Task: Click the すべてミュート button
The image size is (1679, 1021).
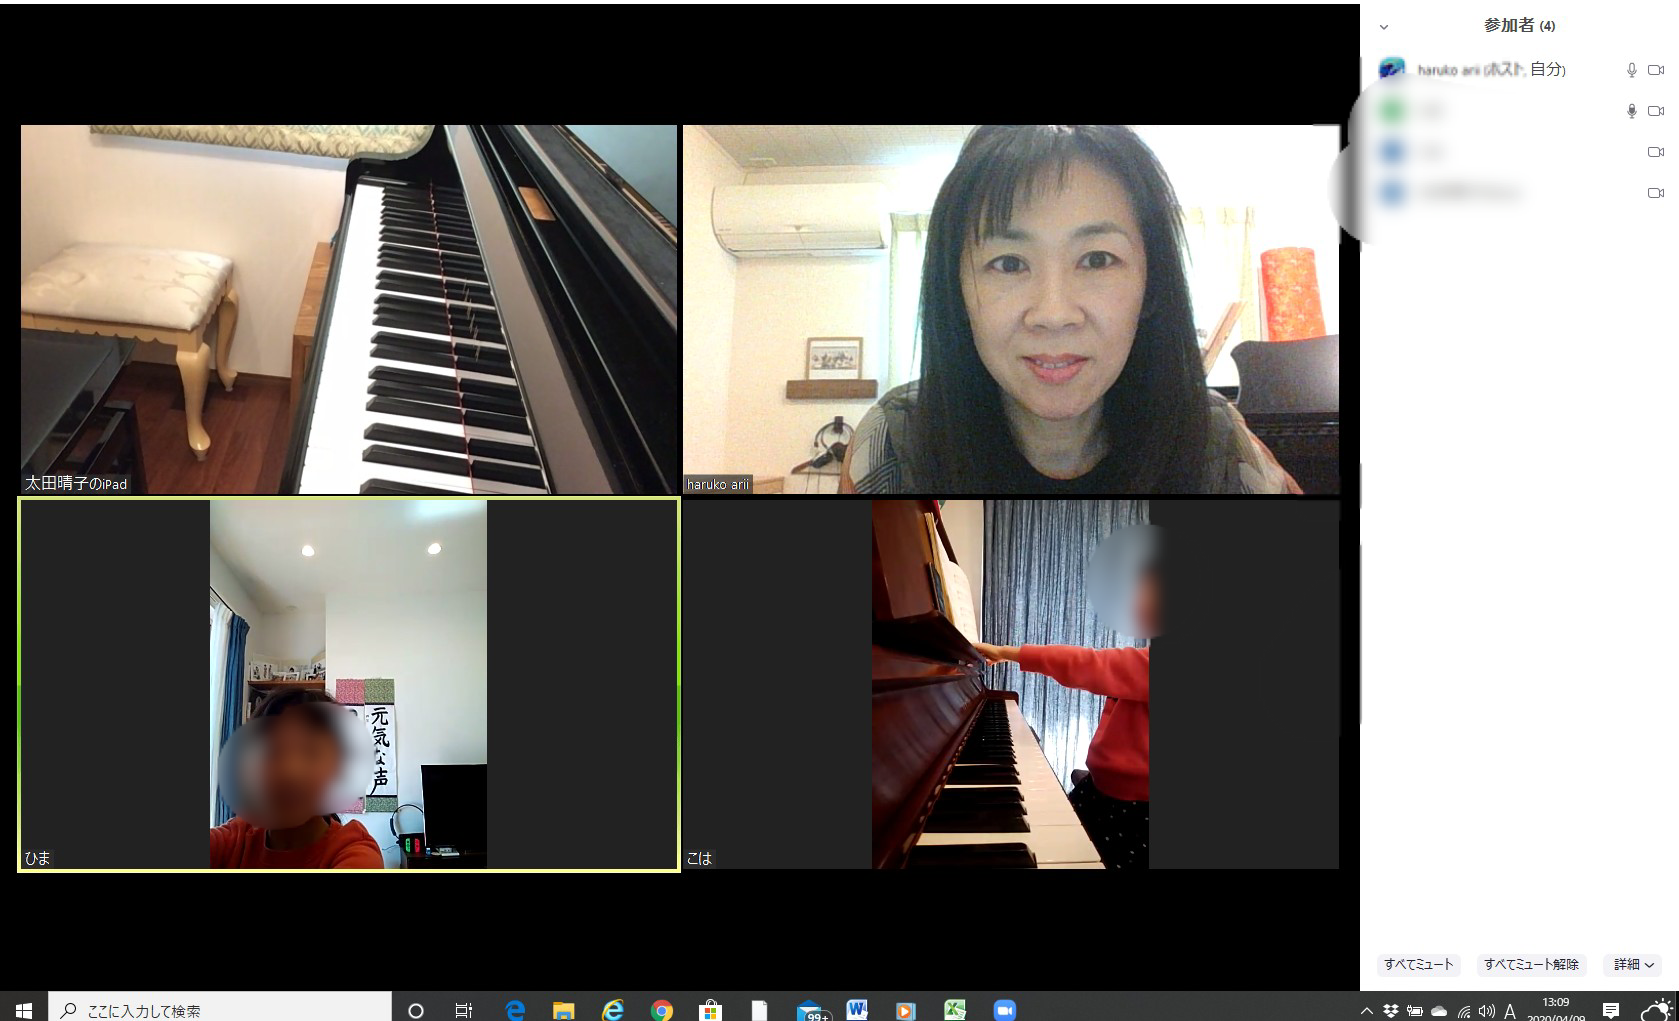Action: coord(1418,964)
